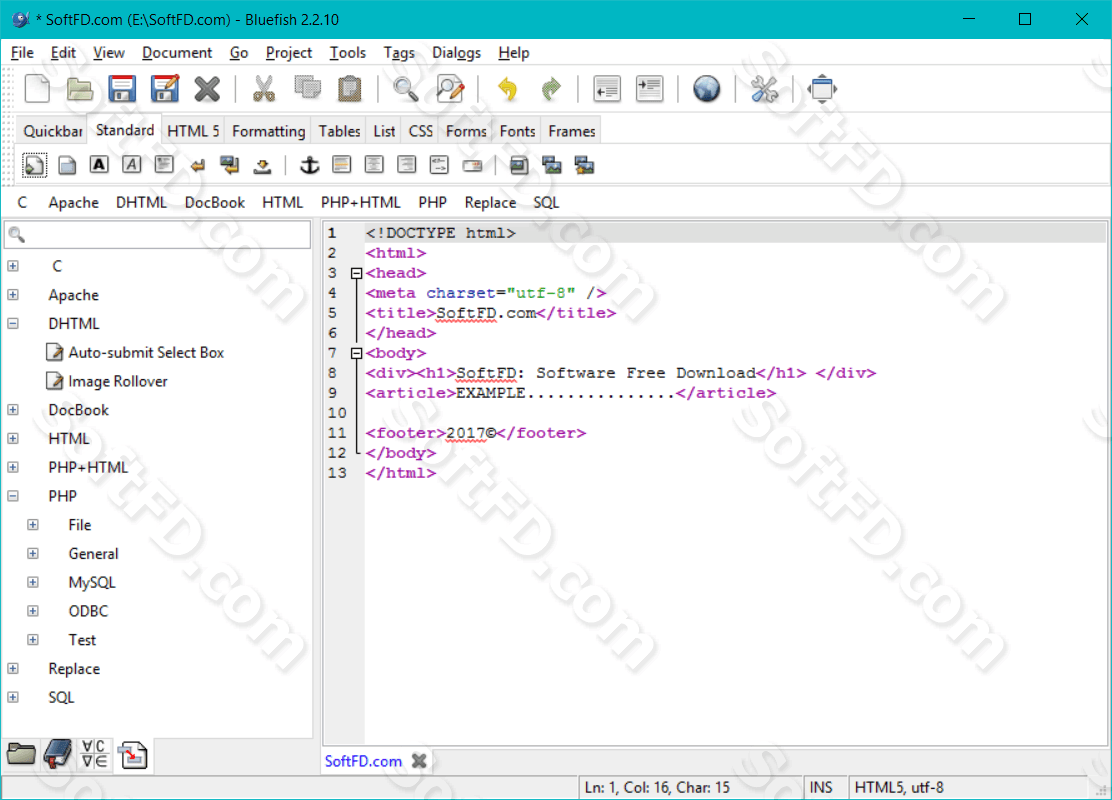Preview the page in browser via globe icon
1112x800 pixels.
pos(706,89)
